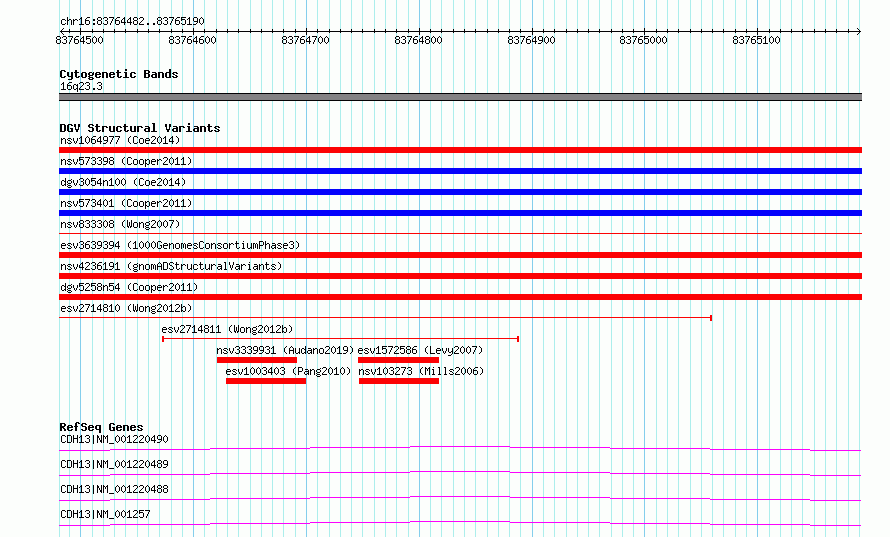Open nsv573401 (Cooper2011) variant details
890x537 pixels.
pyautogui.click(x=126, y=203)
